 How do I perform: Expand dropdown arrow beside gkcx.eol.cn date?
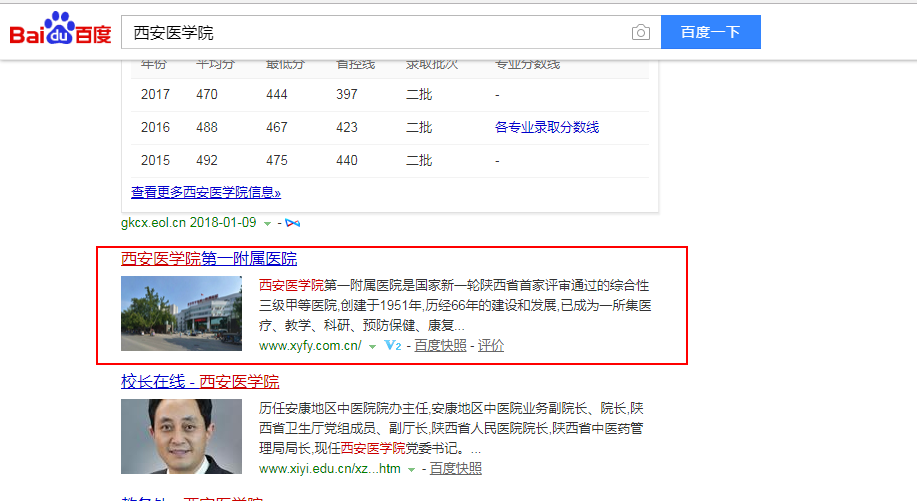(267, 223)
